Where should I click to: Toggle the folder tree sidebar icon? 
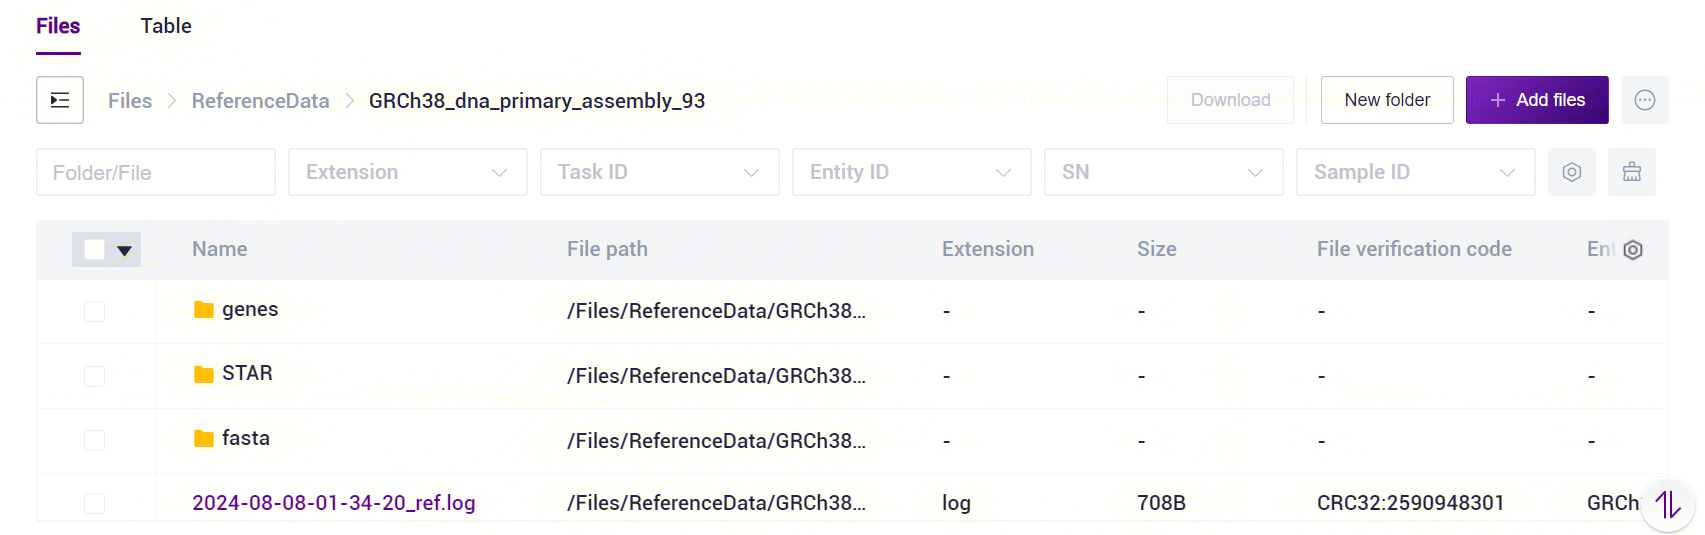[60, 100]
